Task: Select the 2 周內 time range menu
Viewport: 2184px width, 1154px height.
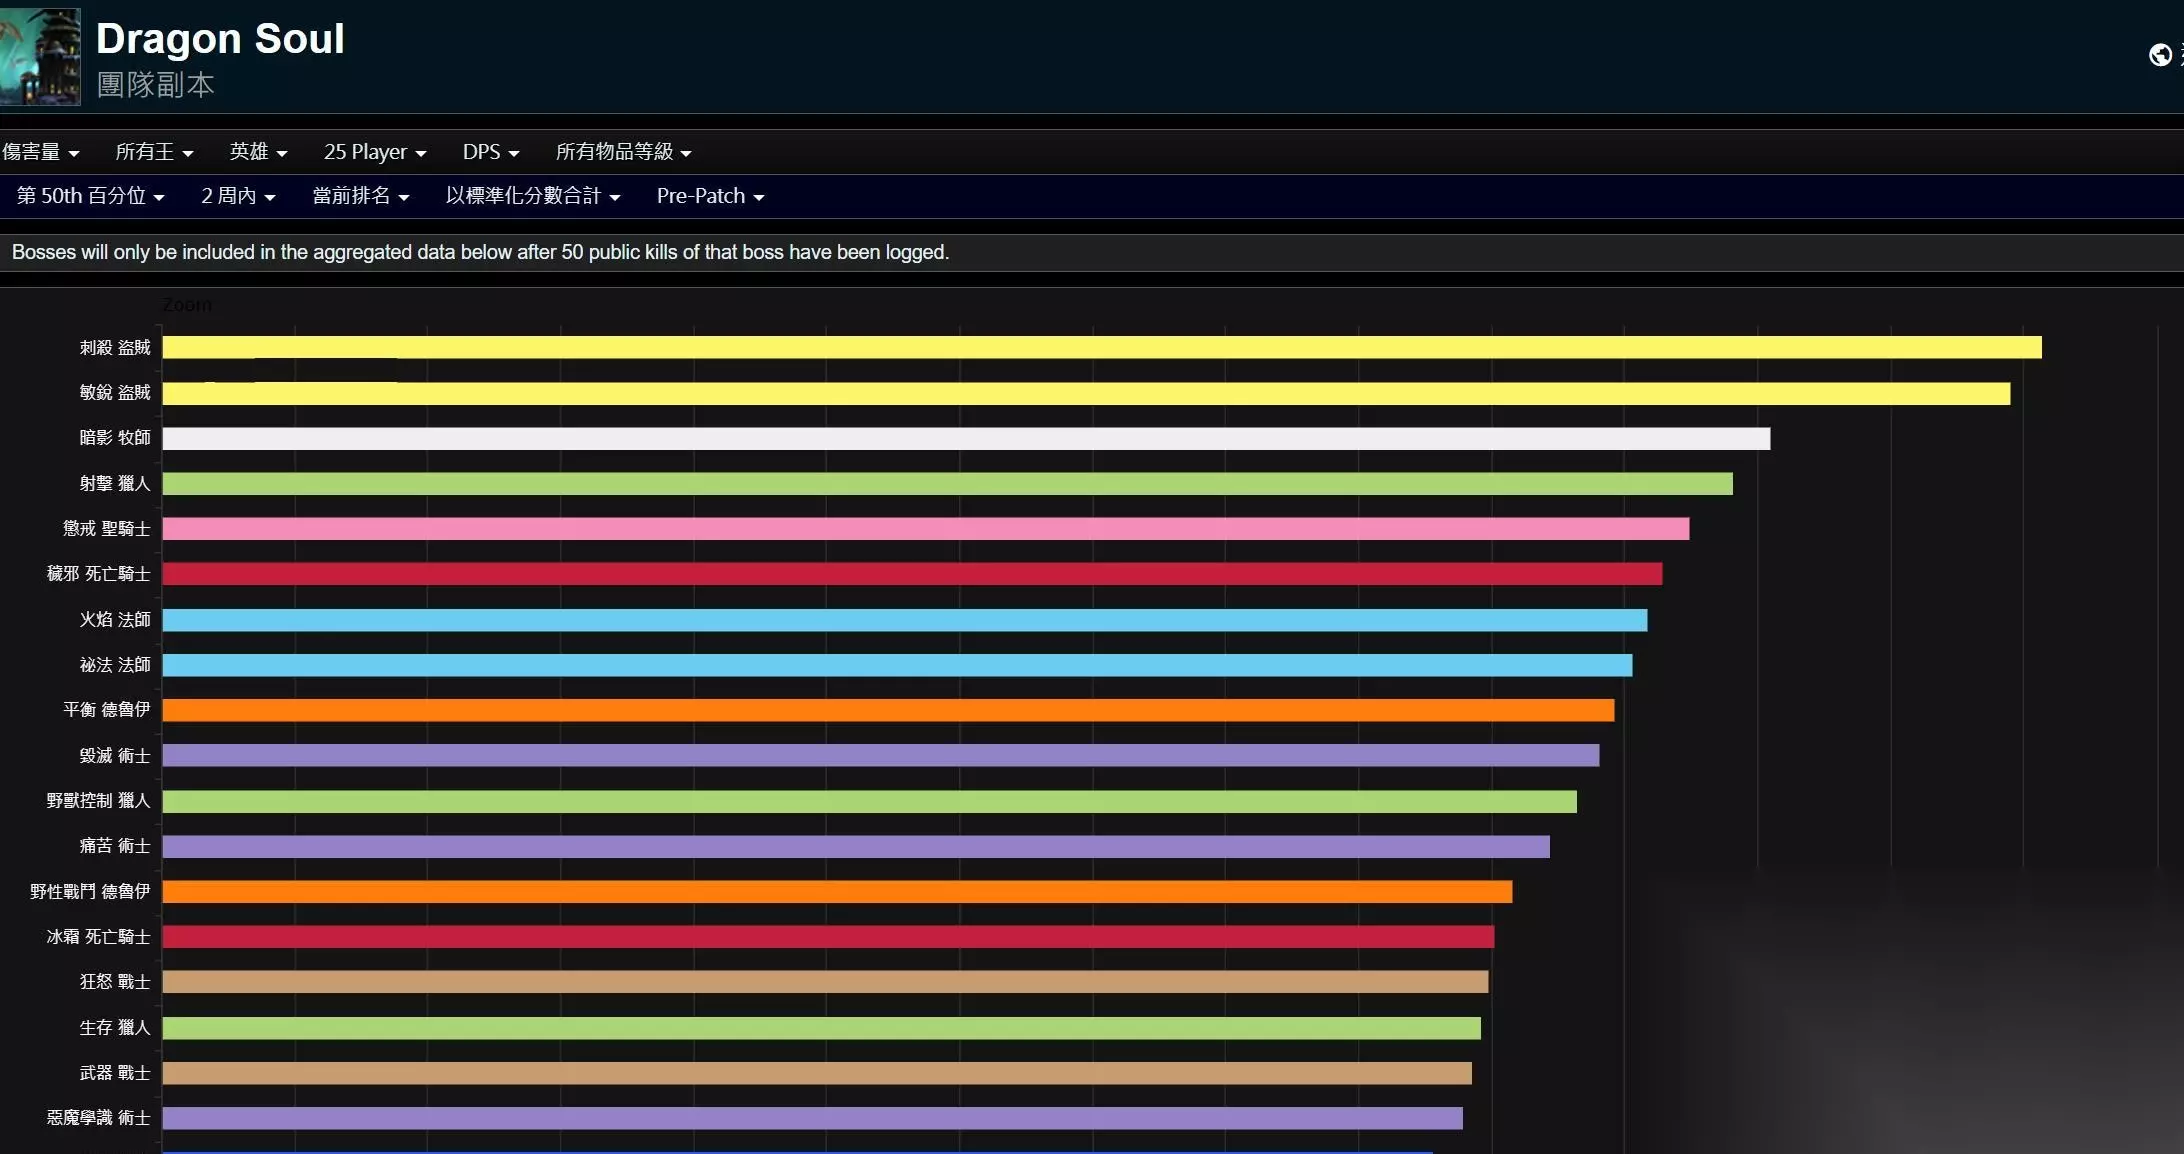Action: tap(238, 196)
